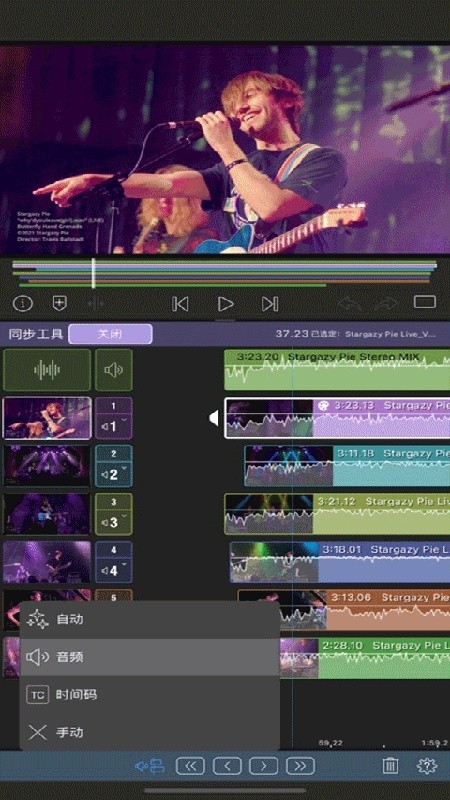Toggle the blue angle number 4 button
Image resolution: width=450 pixels, height=800 pixels.
point(114,550)
